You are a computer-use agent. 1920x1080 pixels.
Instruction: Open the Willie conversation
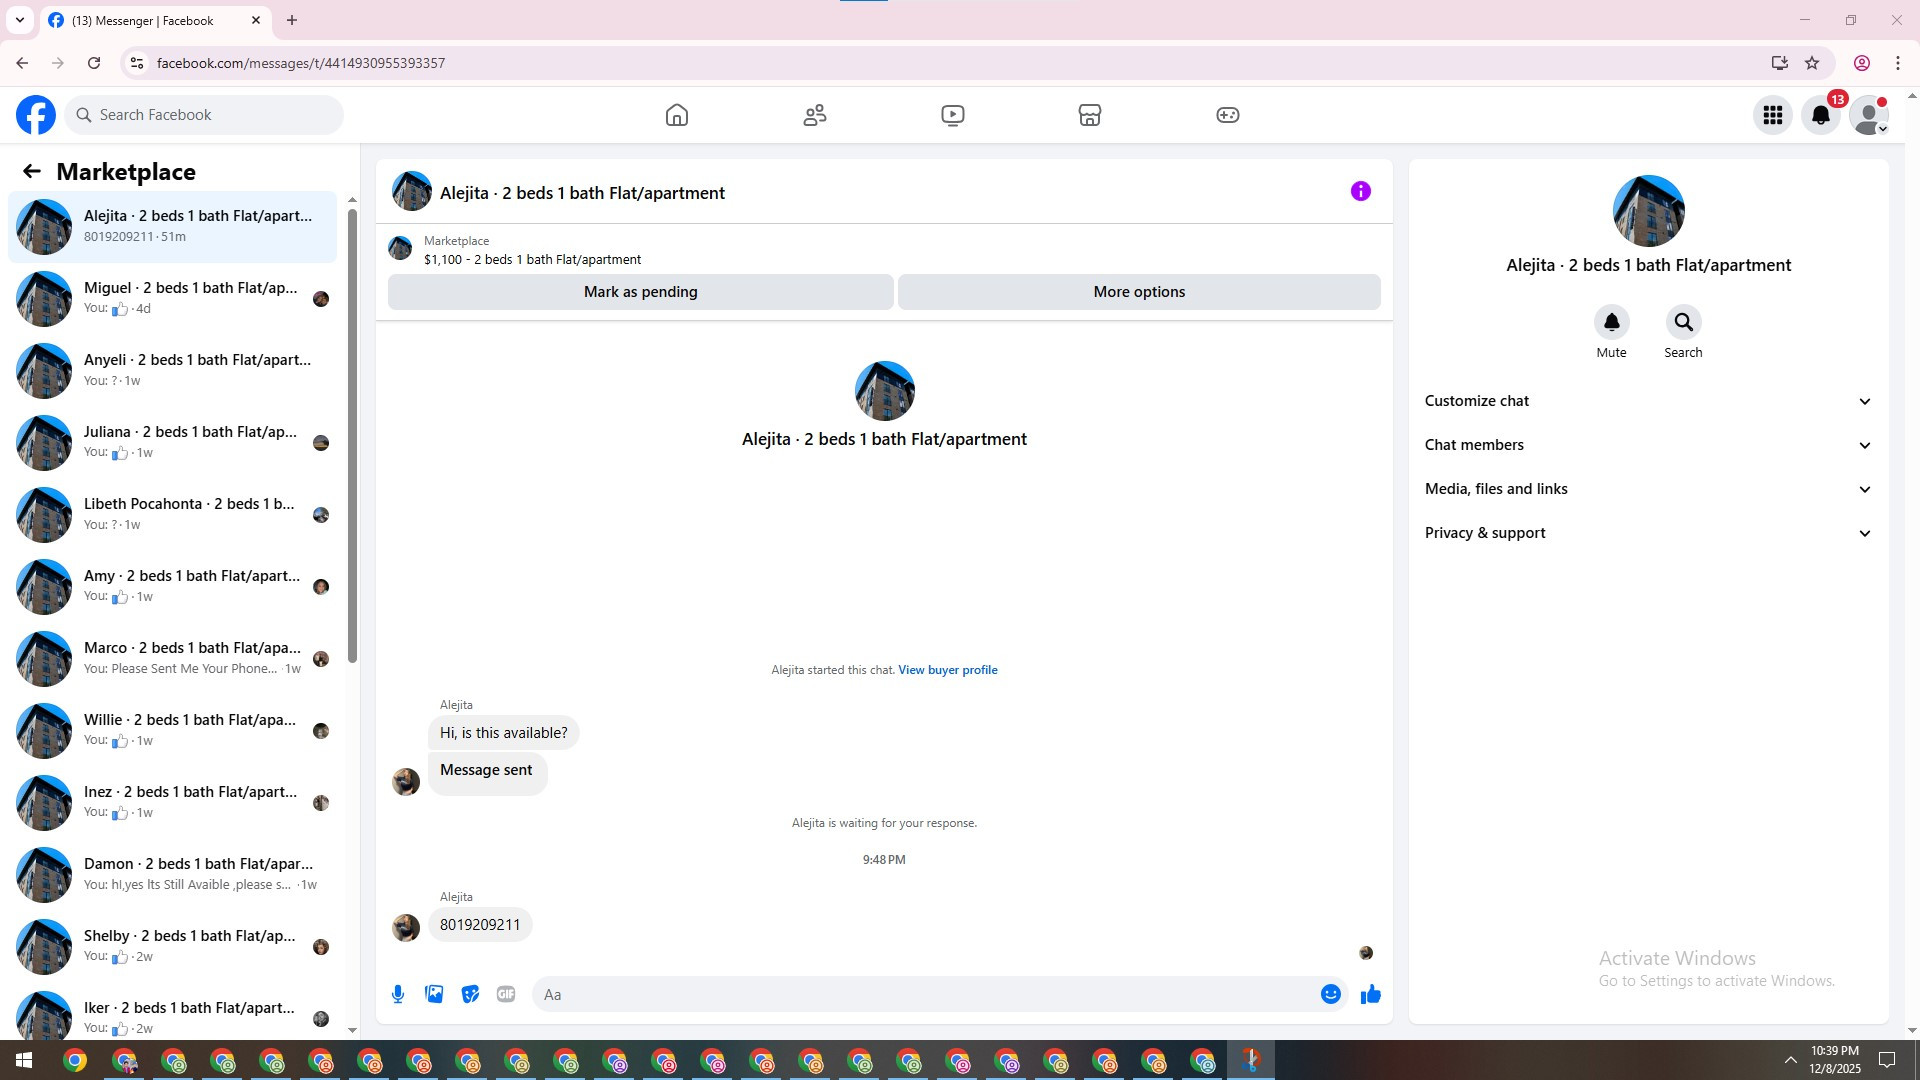(172, 731)
